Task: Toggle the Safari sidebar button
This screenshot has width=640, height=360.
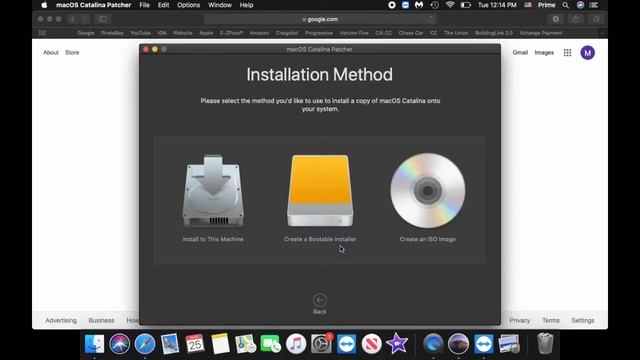Action: pos(103,19)
